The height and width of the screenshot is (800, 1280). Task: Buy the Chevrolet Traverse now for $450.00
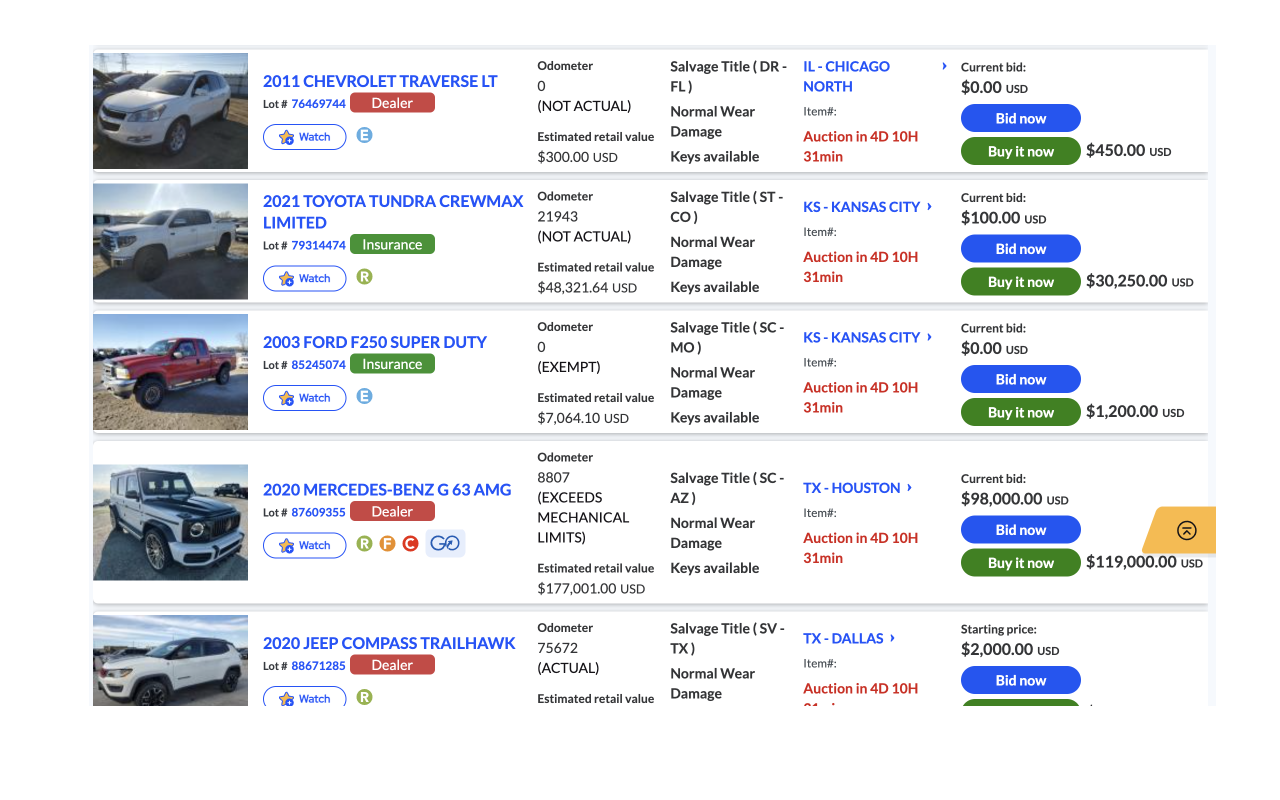pos(1021,151)
